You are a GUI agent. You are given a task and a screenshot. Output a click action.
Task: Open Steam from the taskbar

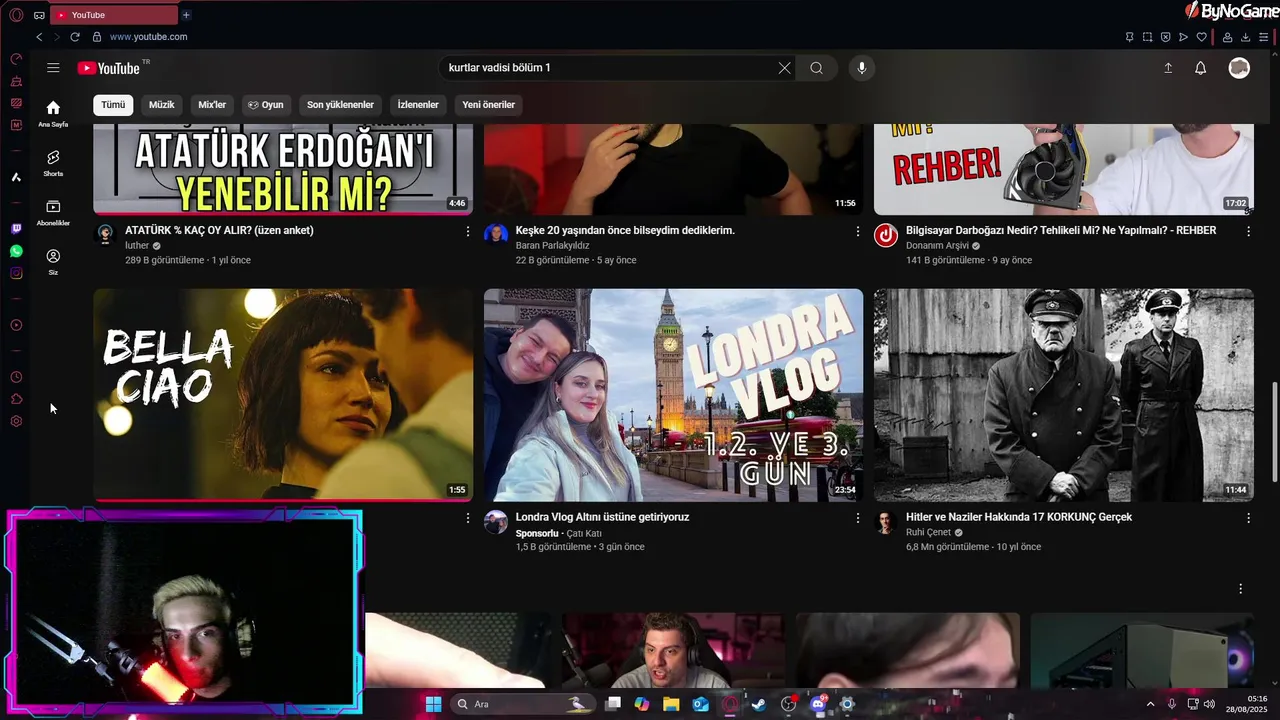coord(759,704)
